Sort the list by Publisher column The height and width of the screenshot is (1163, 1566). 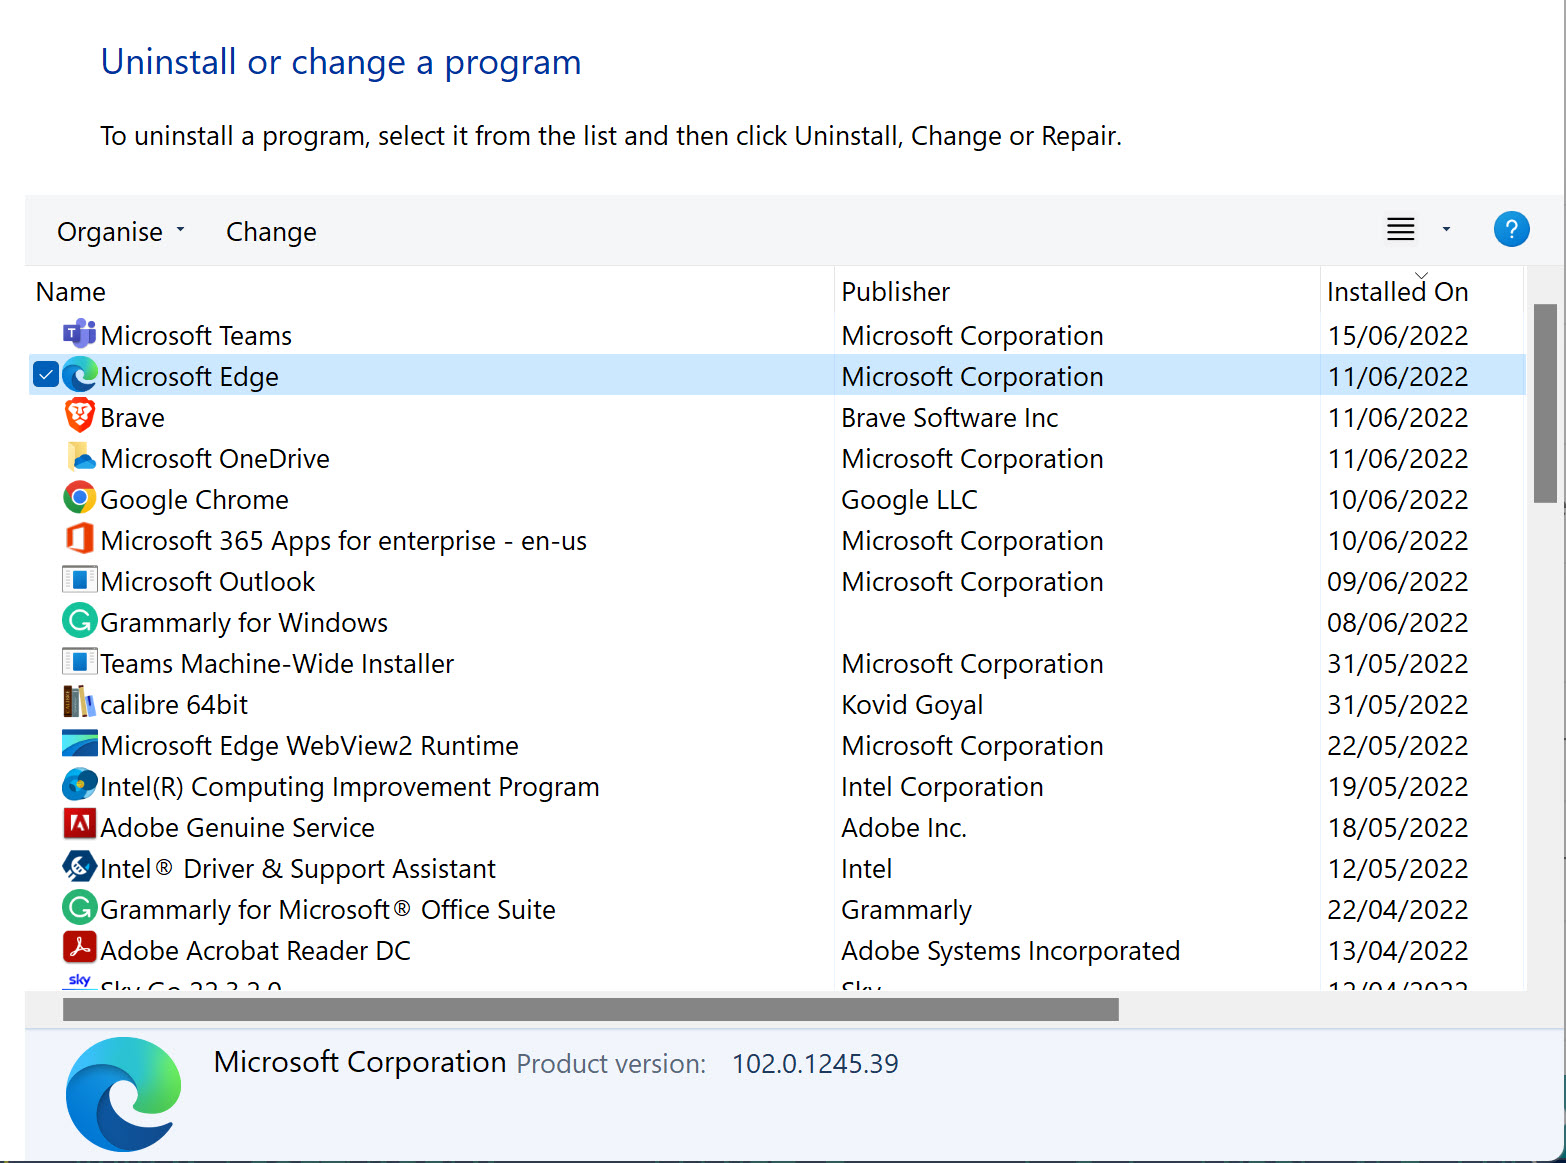pyautogui.click(x=895, y=292)
